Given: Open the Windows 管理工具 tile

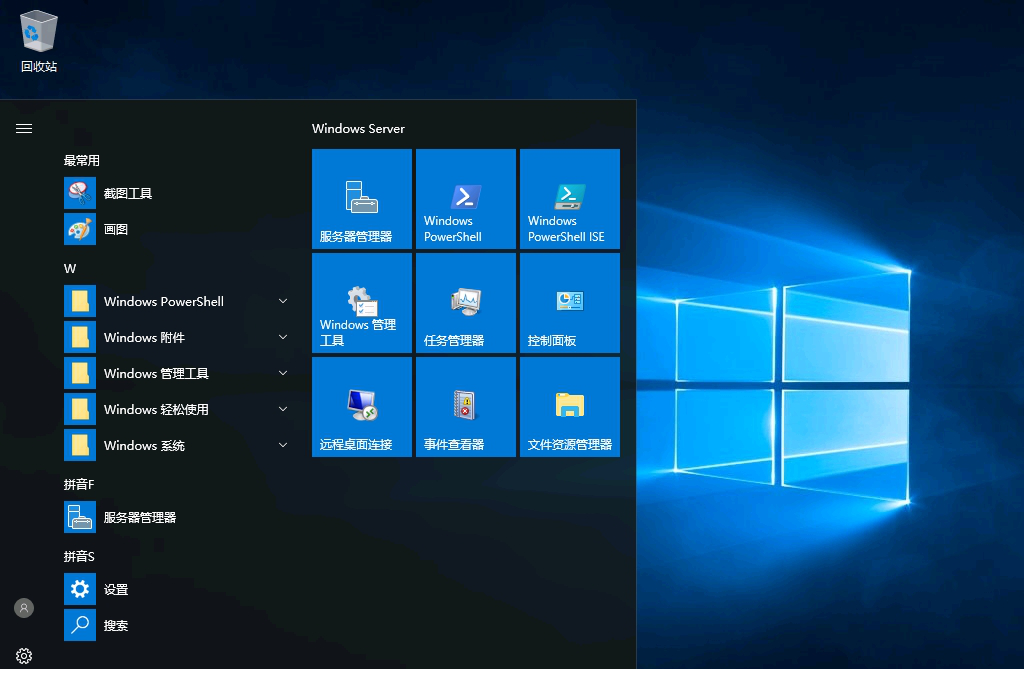Looking at the screenshot, I should coord(362,302).
